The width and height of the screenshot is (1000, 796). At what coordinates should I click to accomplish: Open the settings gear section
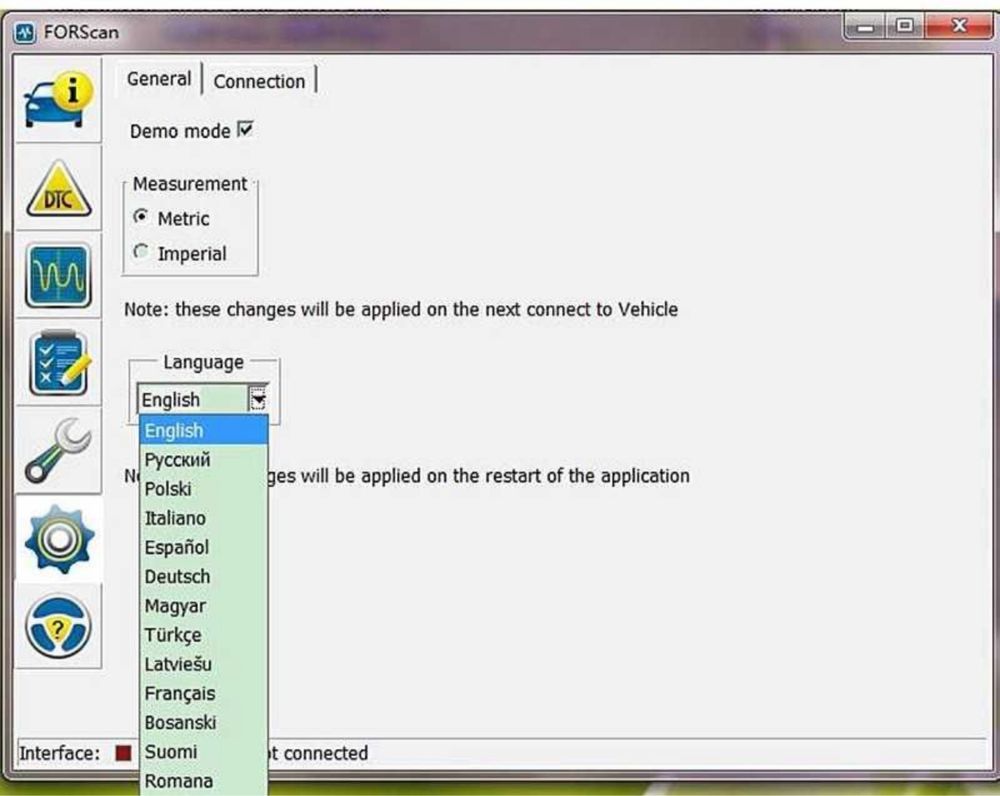[58, 539]
